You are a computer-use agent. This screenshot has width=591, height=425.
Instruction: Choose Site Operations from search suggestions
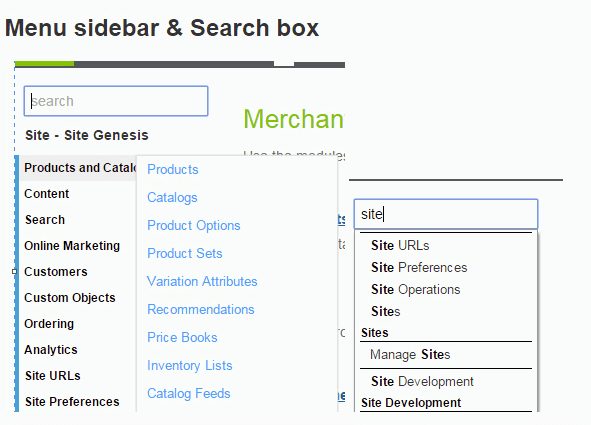click(416, 289)
